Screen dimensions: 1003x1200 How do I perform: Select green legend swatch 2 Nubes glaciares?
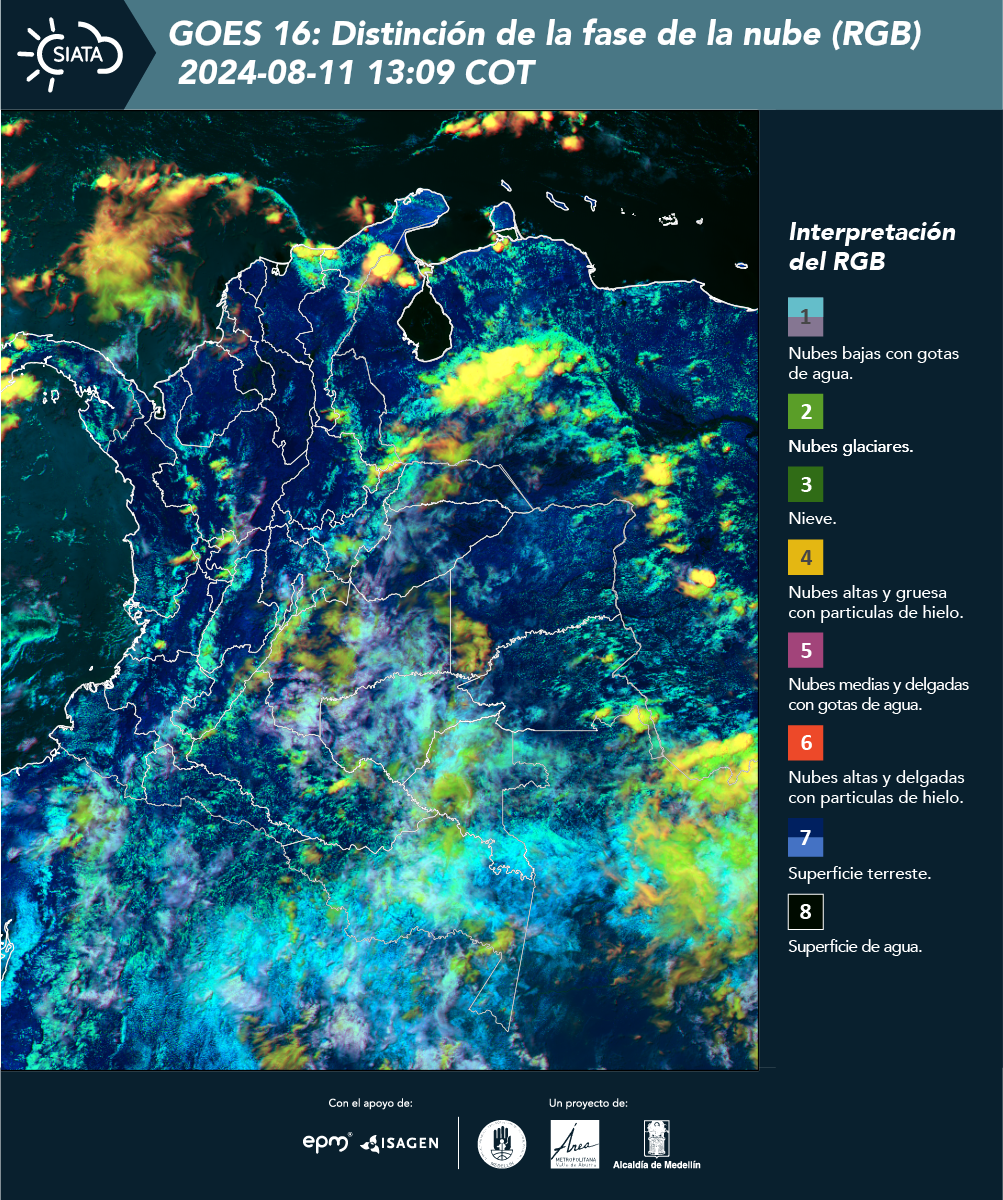click(805, 412)
